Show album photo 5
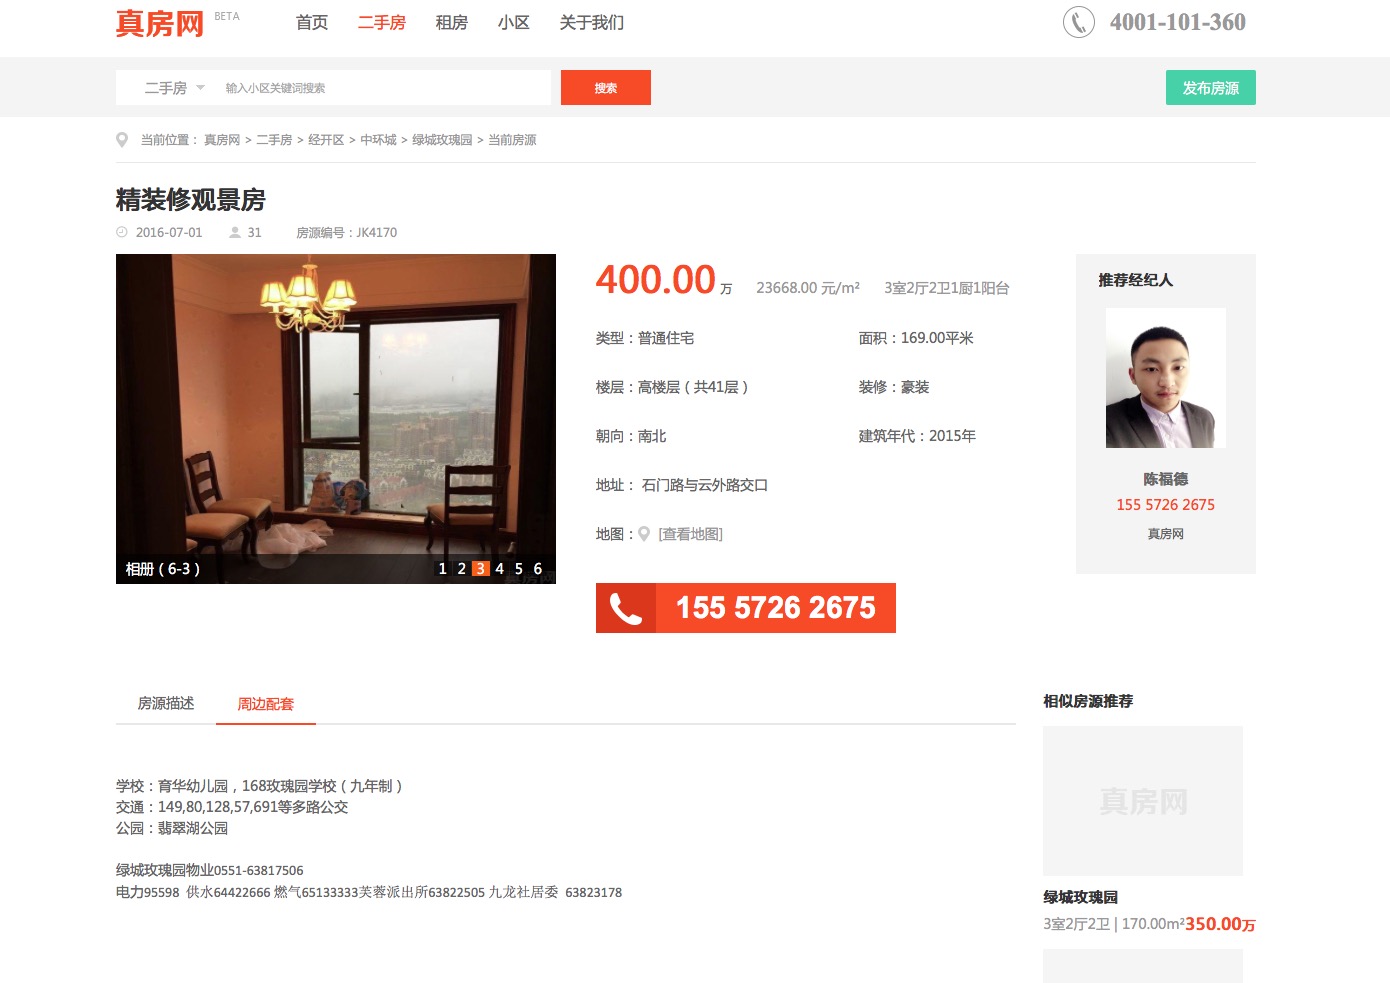 519,568
